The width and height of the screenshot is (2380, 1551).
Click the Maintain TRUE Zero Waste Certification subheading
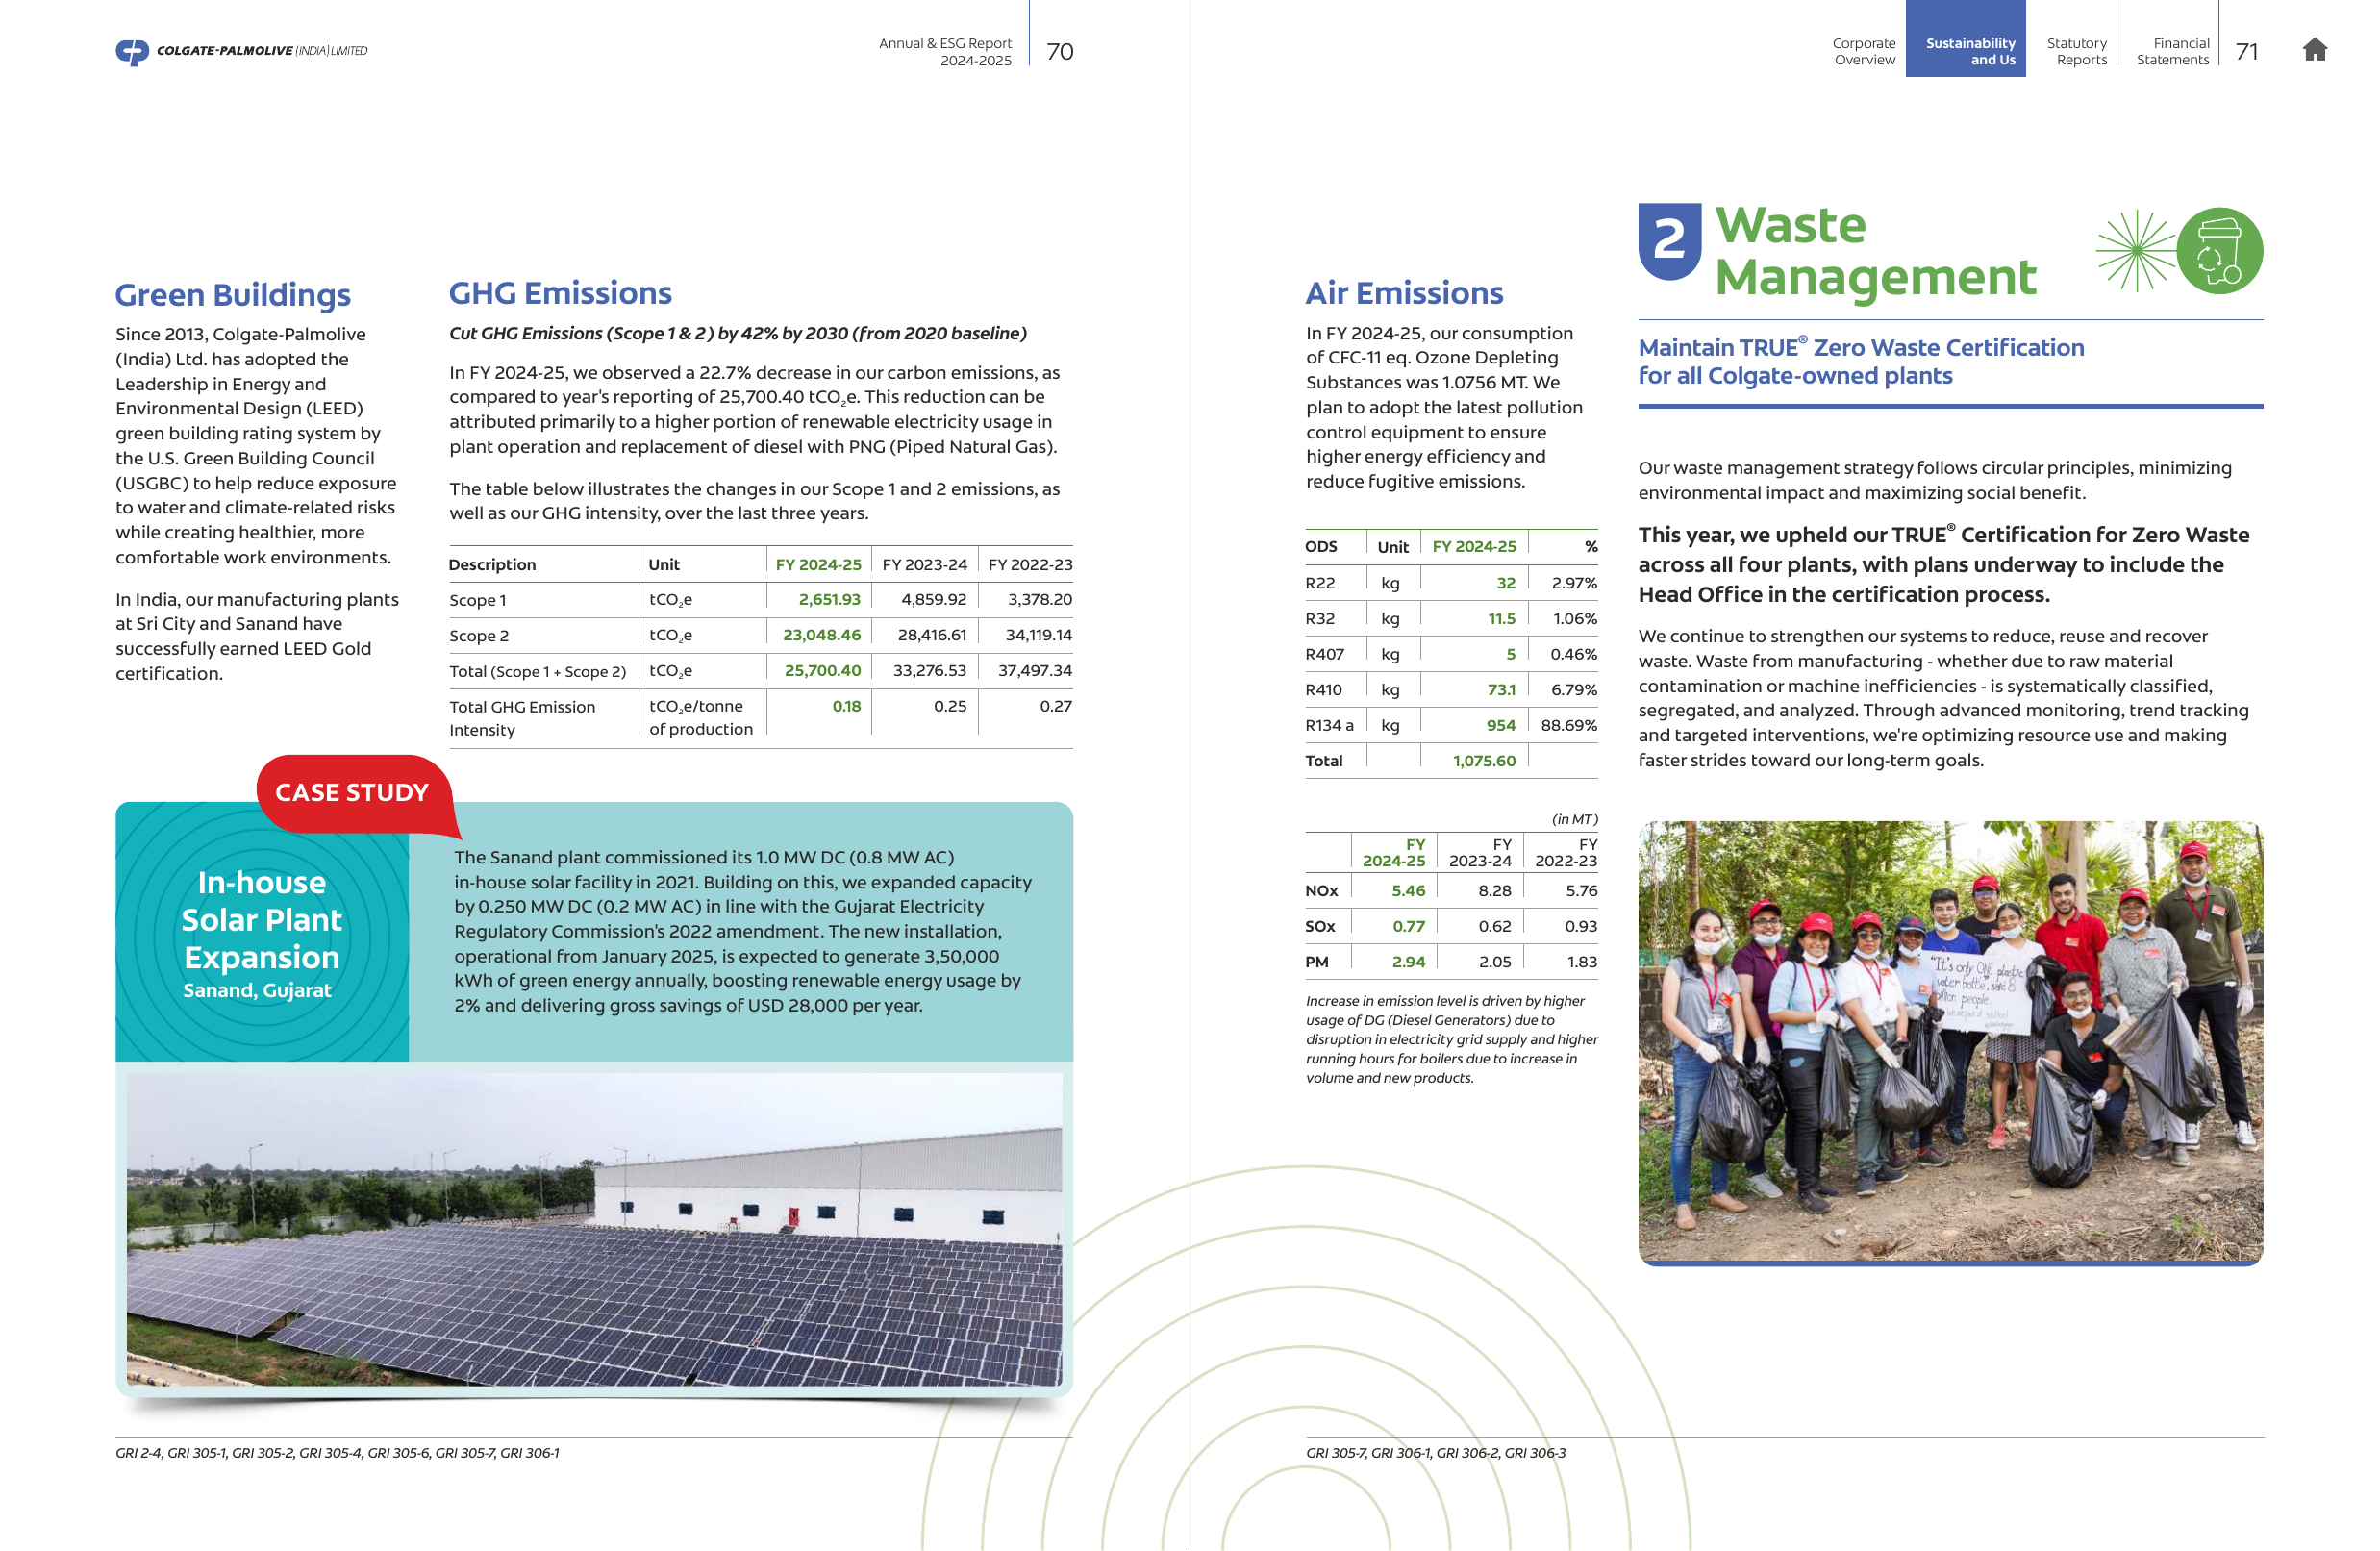(x=1861, y=361)
